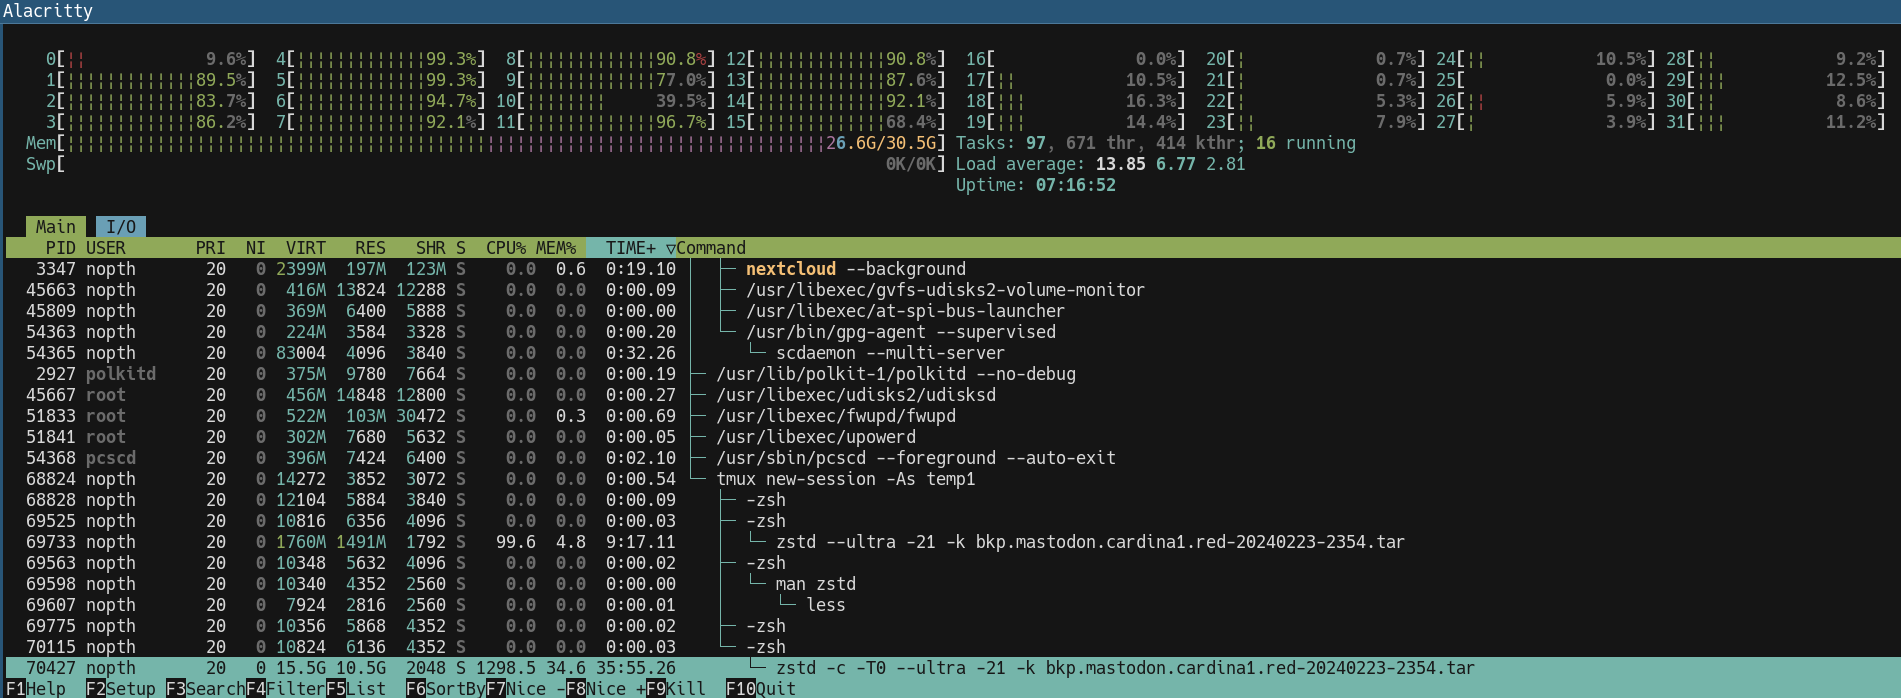This screenshot has width=1901, height=698.
Task: Select the -zsh process with PID 69525
Action: click(952, 521)
